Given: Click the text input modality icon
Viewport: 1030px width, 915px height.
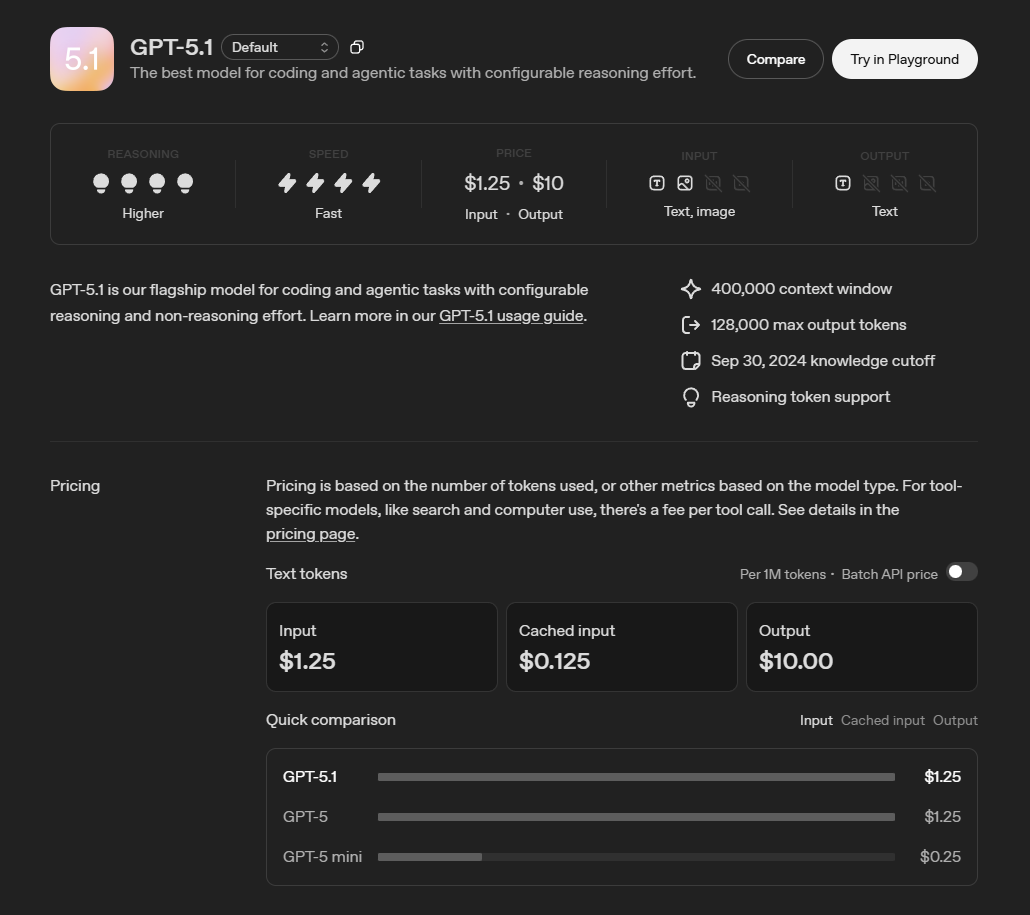Looking at the screenshot, I should pos(657,183).
